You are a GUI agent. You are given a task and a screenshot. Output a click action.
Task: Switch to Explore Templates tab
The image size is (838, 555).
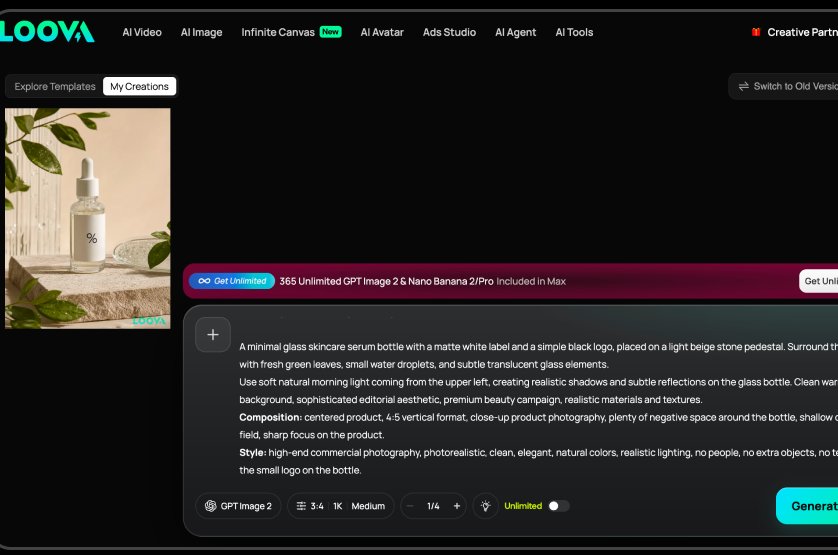55,86
